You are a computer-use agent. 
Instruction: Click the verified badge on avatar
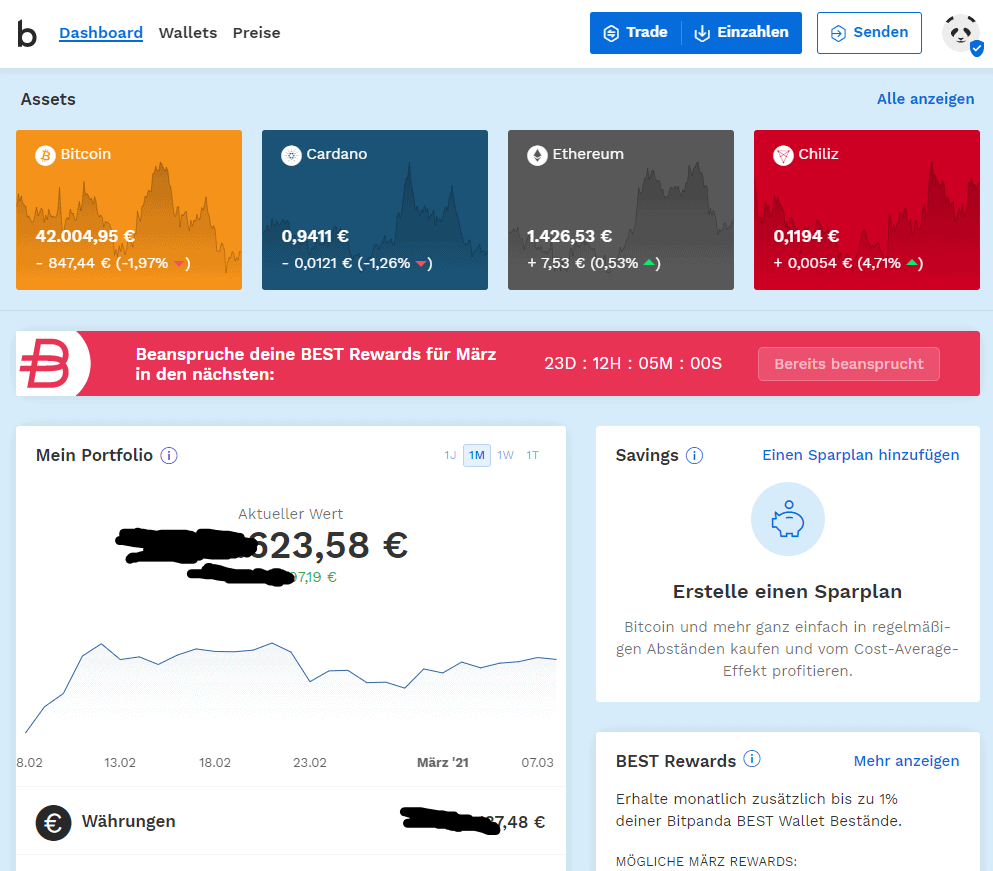click(977, 48)
